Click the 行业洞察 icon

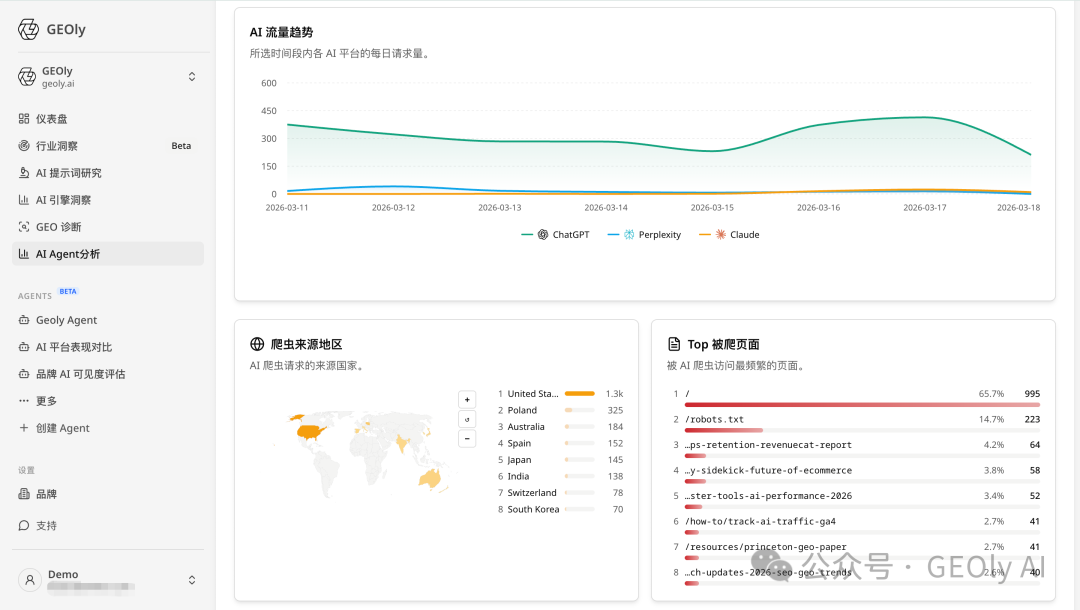click(x=24, y=145)
